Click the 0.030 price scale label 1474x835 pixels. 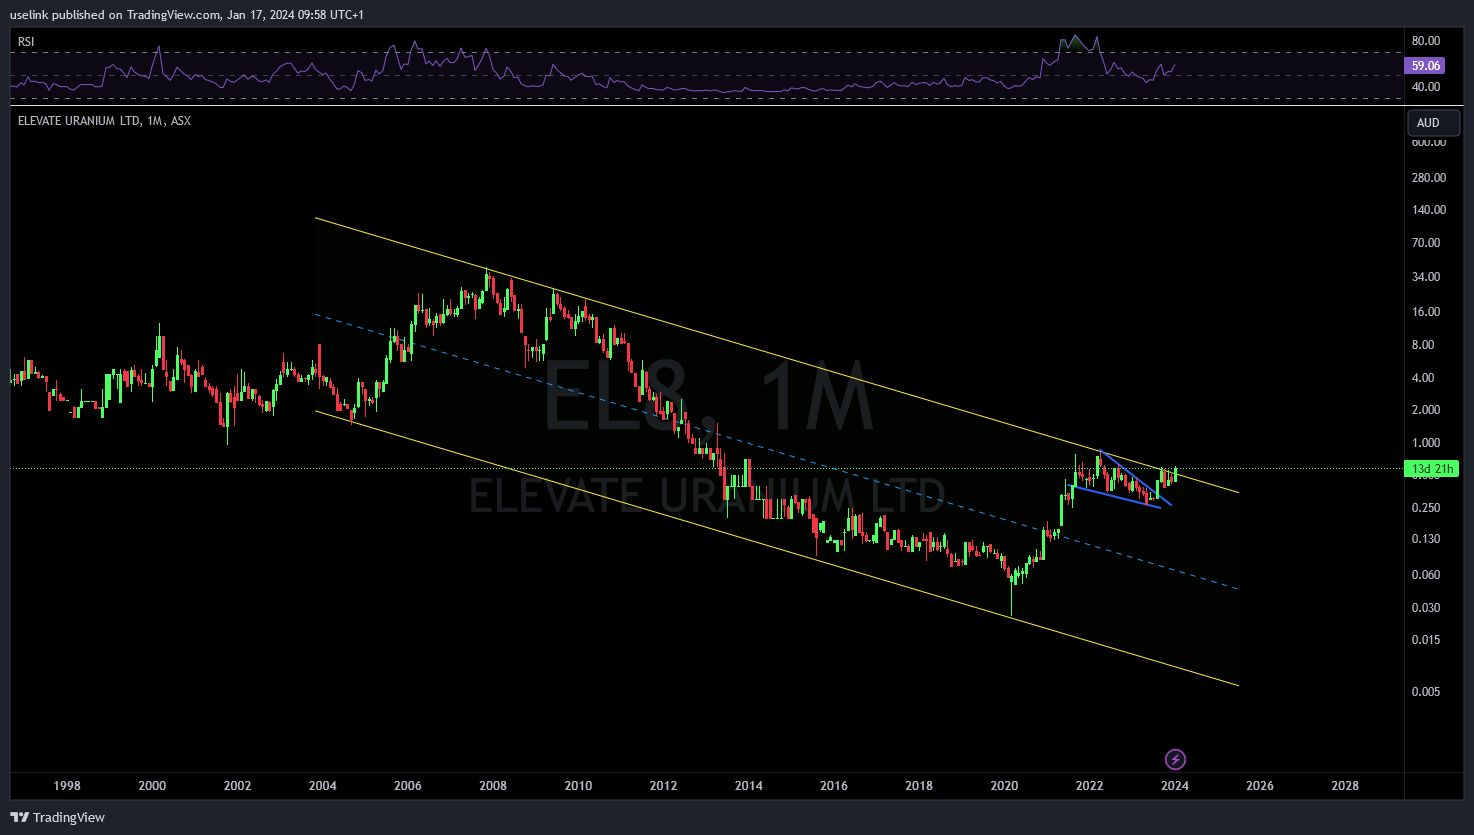1425,608
